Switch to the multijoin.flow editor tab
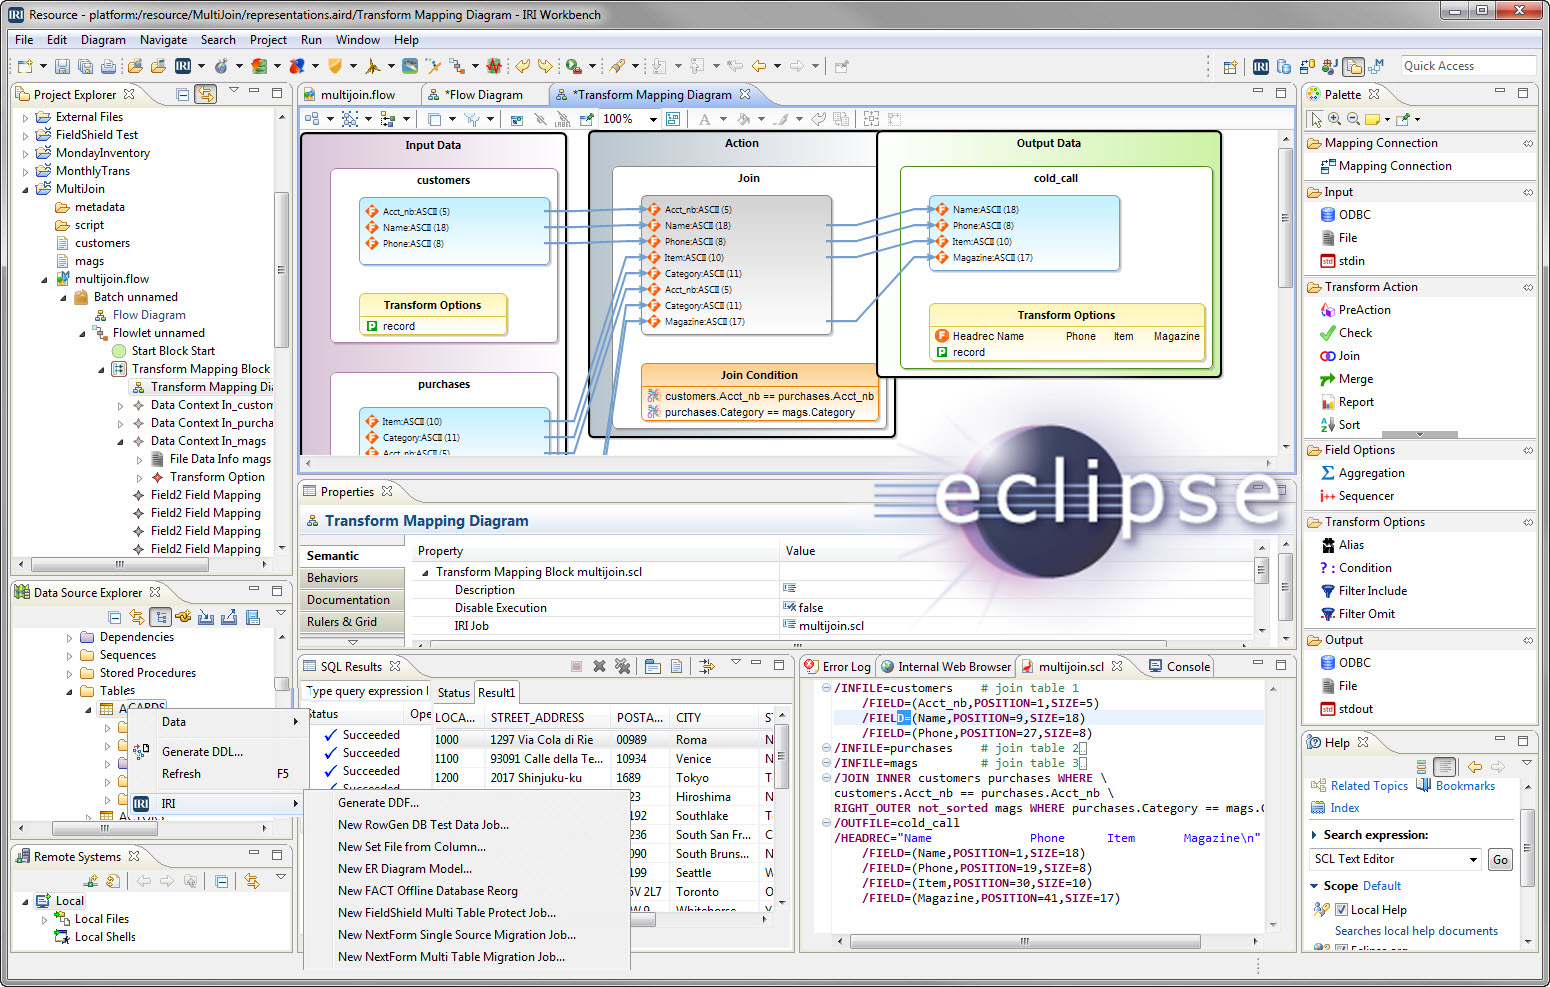 click(x=357, y=95)
